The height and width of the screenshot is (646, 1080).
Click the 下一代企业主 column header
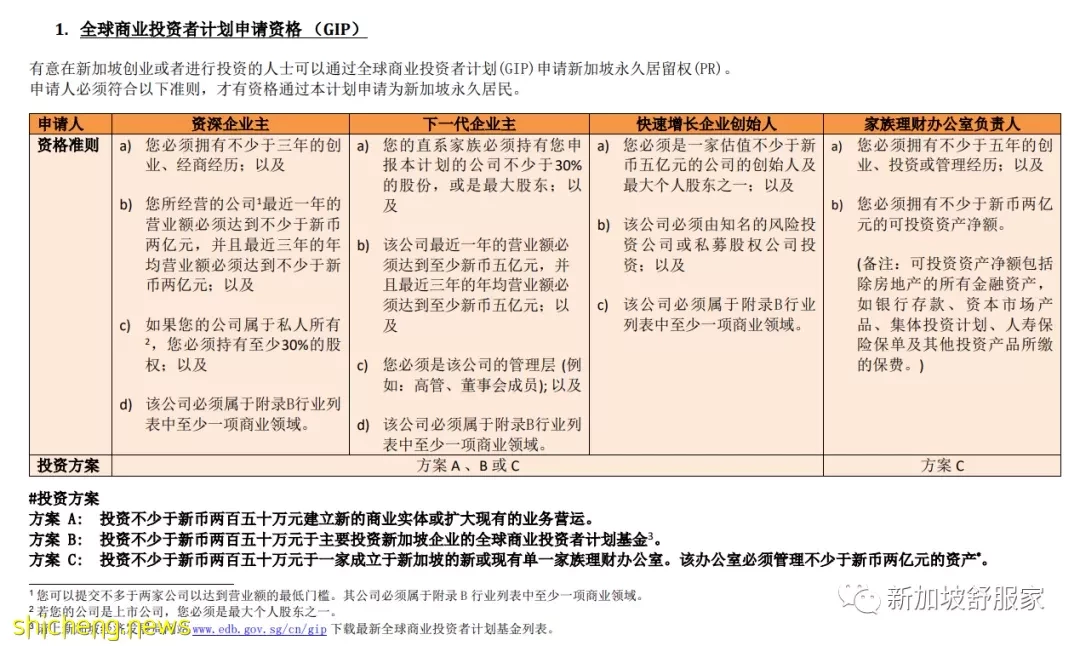[x=469, y=124]
